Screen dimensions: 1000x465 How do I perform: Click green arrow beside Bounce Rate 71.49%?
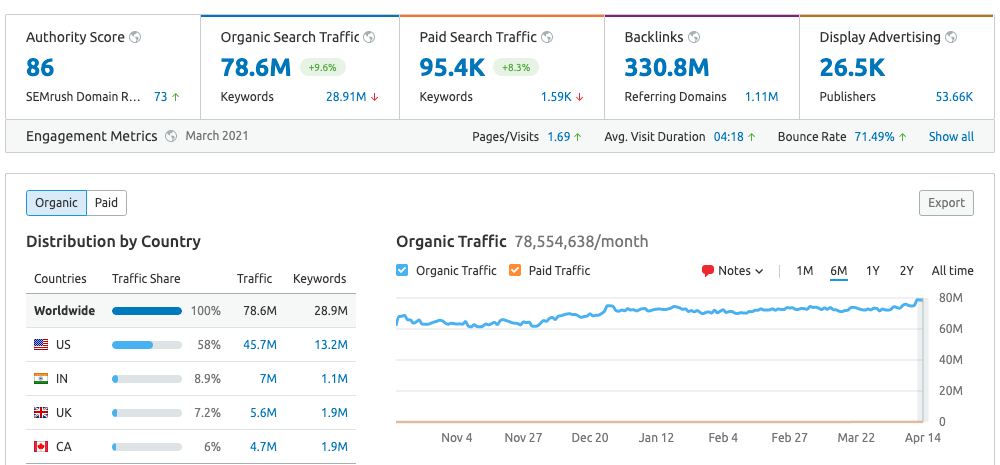pyautogui.click(x=902, y=137)
